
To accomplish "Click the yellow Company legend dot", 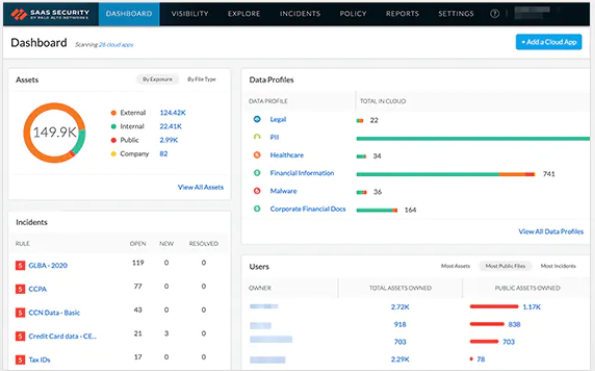I will pyautogui.click(x=113, y=154).
